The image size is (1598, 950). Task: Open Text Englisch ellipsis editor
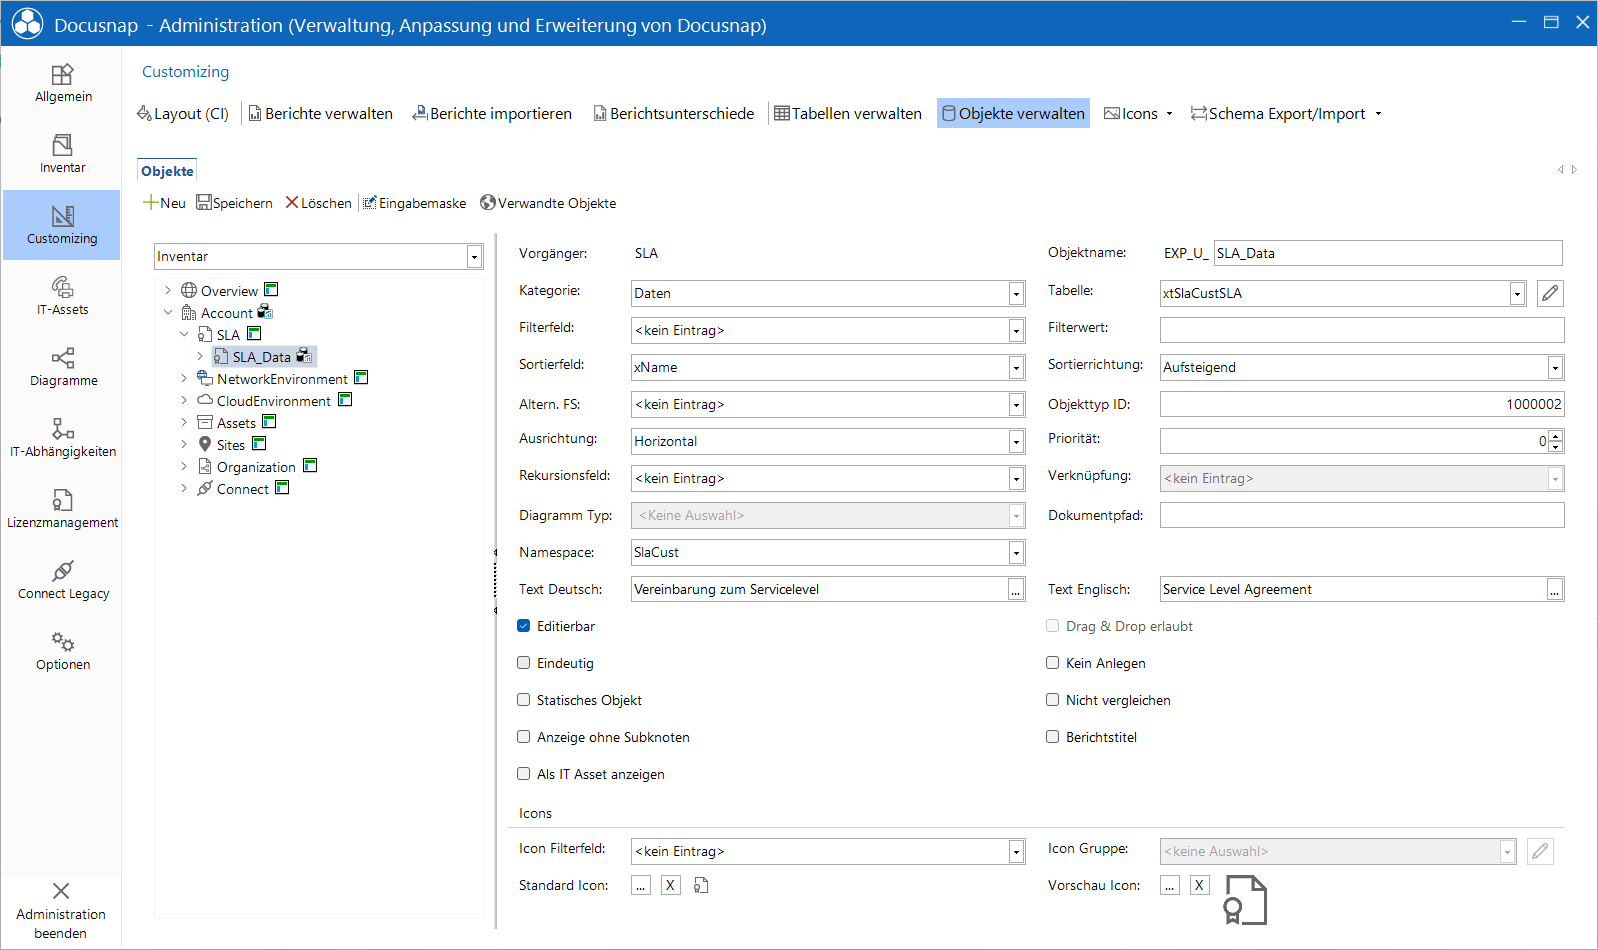pos(1555,590)
